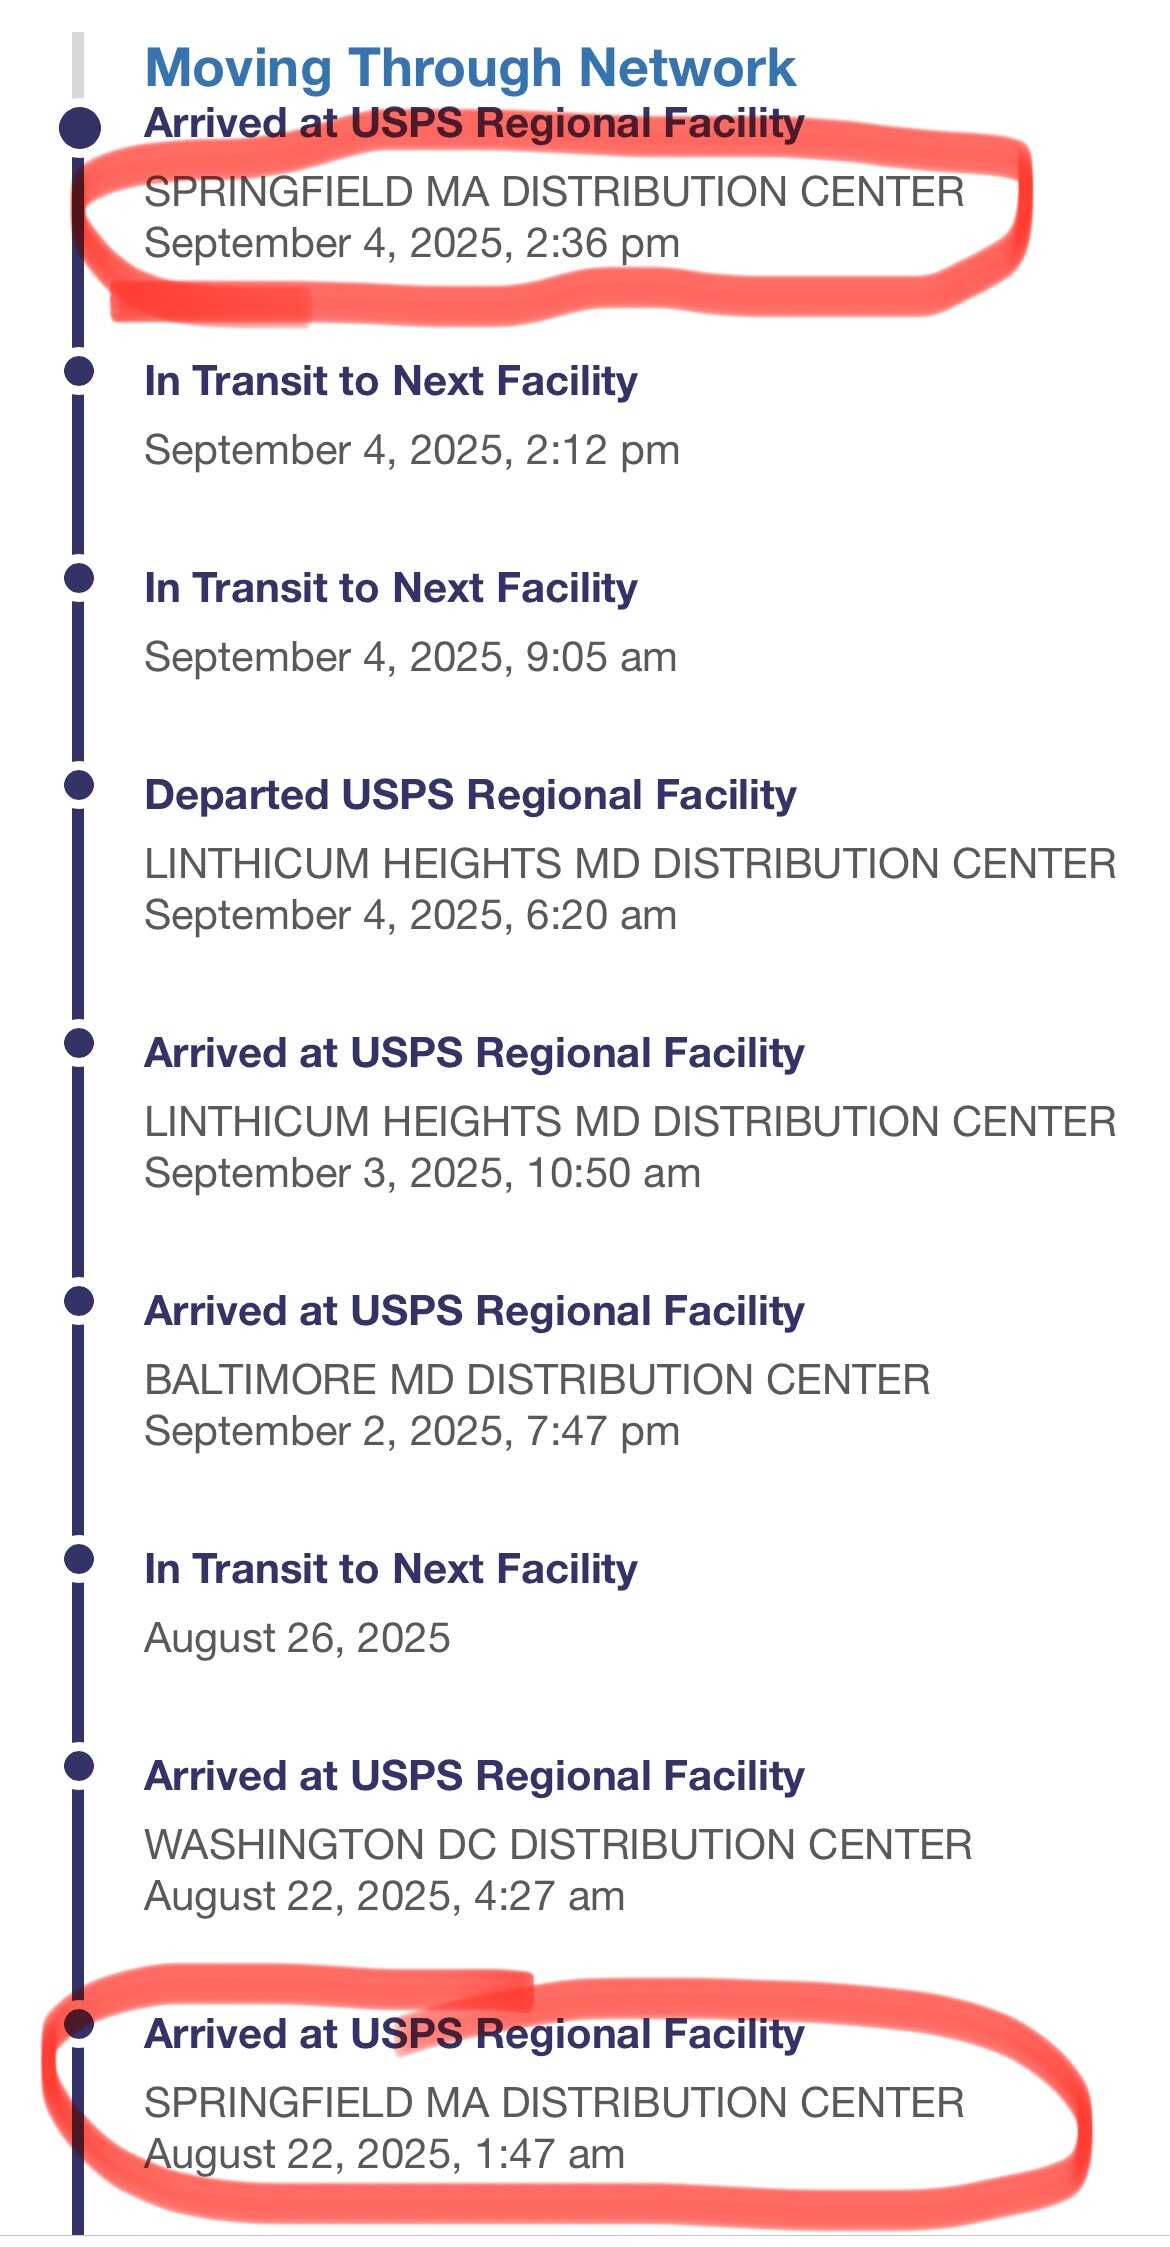
Task: Click the "September 2, 2025, 7:47 pm" timestamp
Action: [x=412, y=1431]
